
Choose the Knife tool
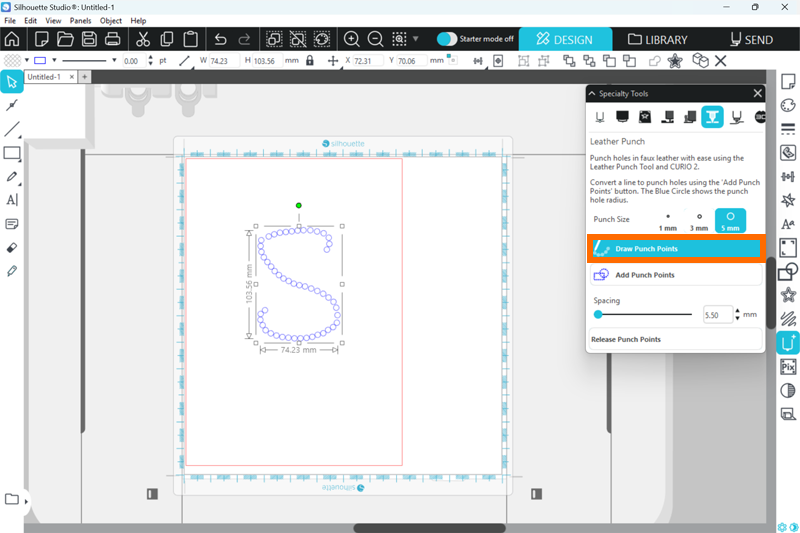coord(12,270)
